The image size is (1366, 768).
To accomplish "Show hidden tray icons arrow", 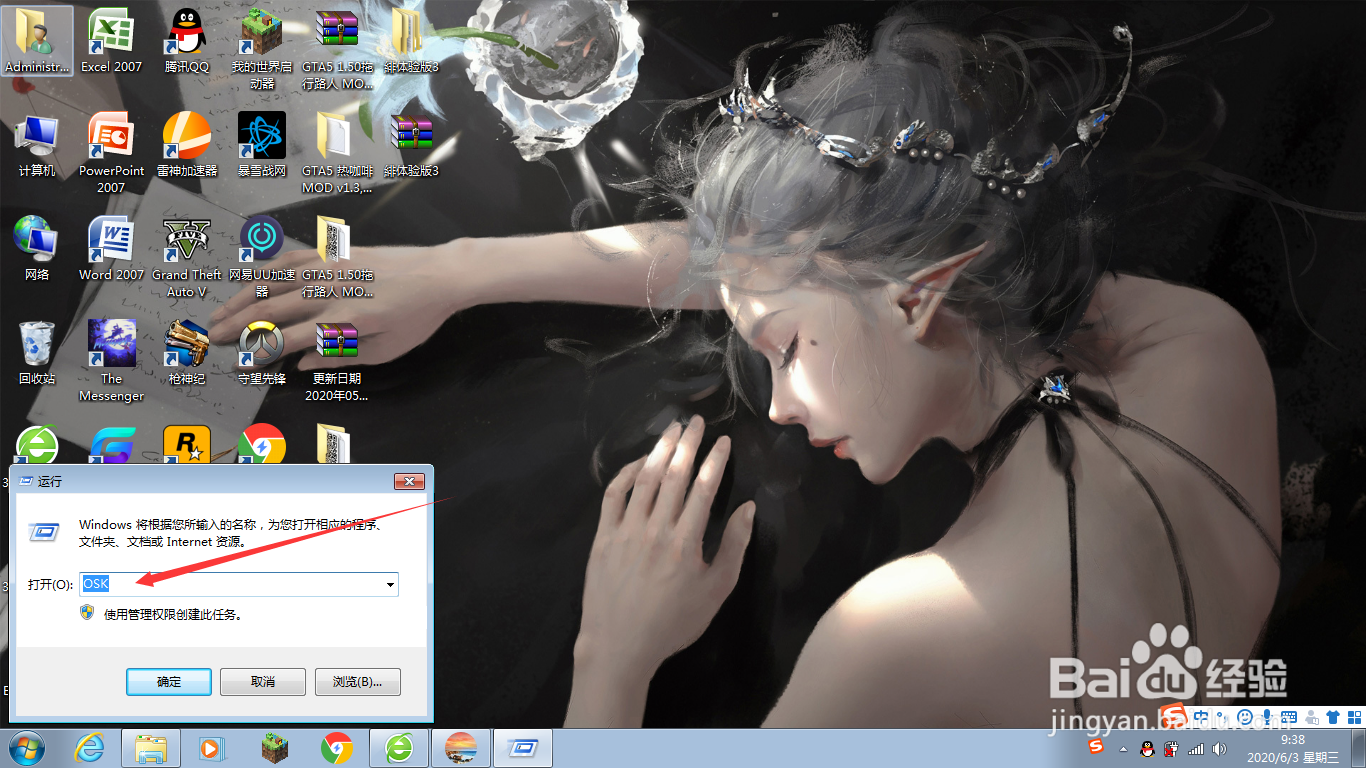I will pyautogui.click(x=1123, y=748).
